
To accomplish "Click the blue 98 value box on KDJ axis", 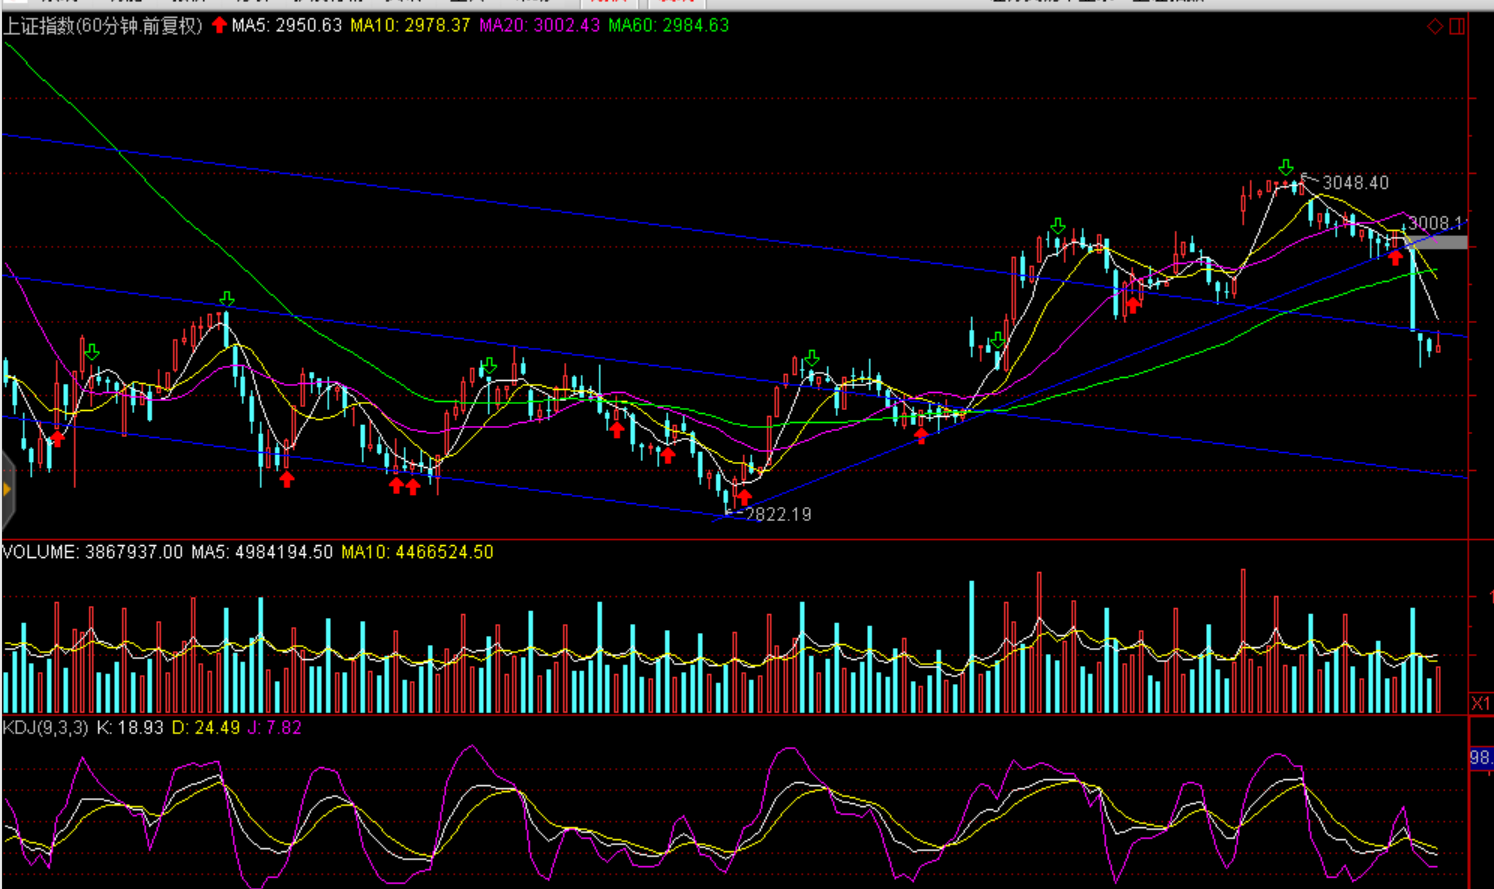I will click(x=1480, y=758).
